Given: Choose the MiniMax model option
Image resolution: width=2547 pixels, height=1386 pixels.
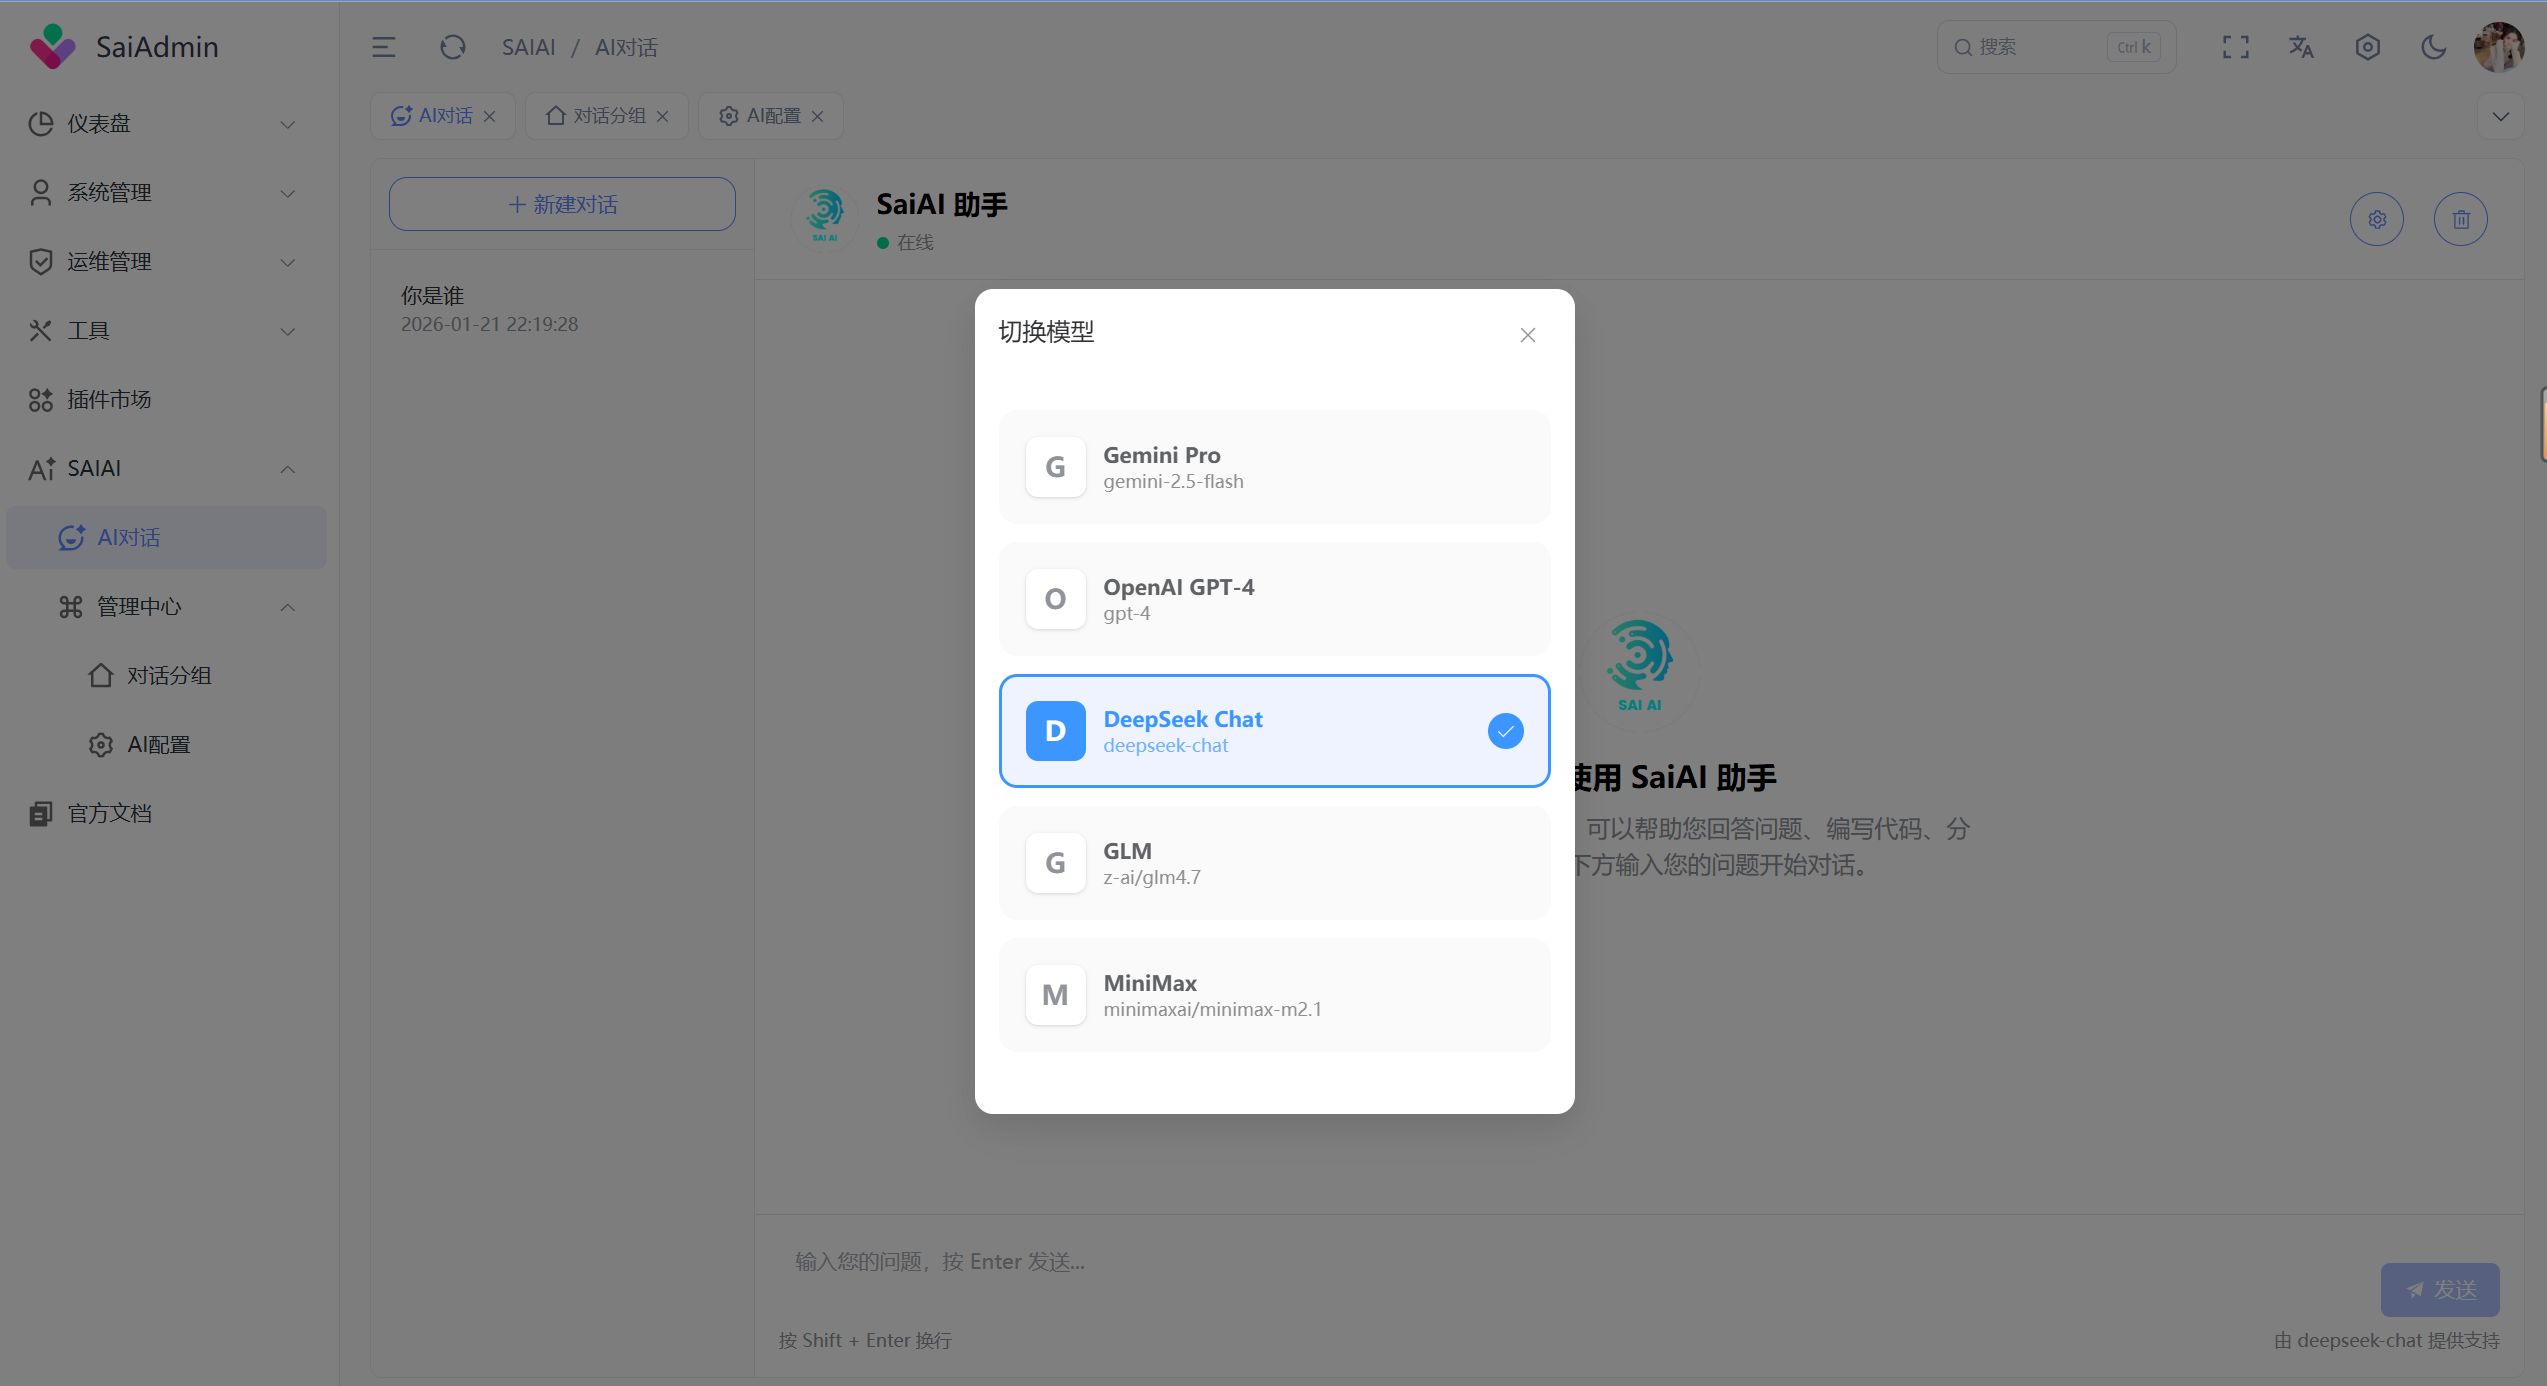Looking at the screenshot, I should point(1274,995).
